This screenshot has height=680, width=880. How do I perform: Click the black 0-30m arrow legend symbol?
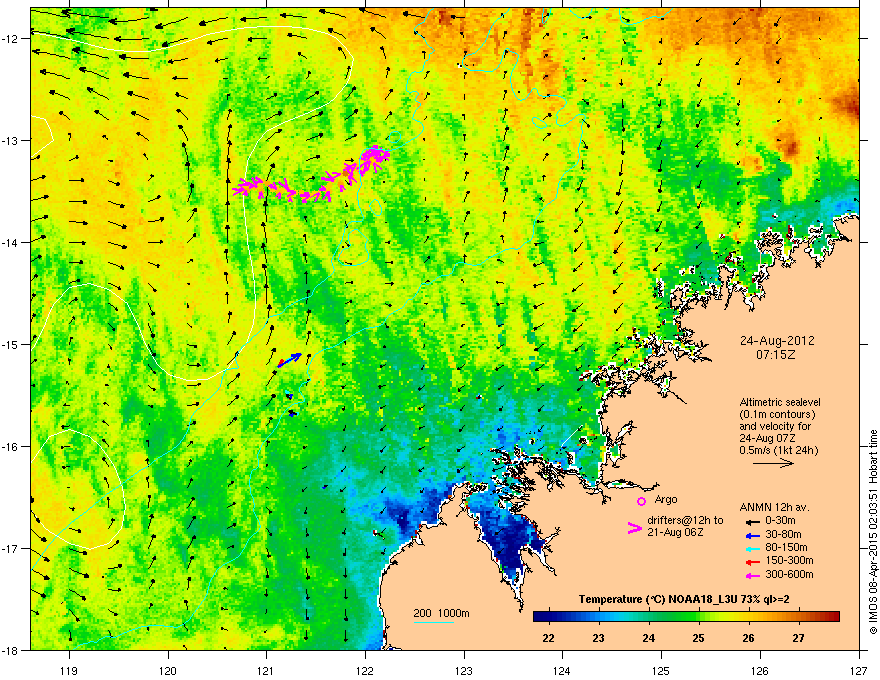click(x=752, y=521)
